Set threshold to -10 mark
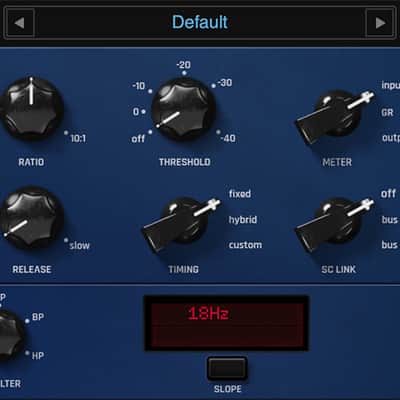 tap(139, 86)
